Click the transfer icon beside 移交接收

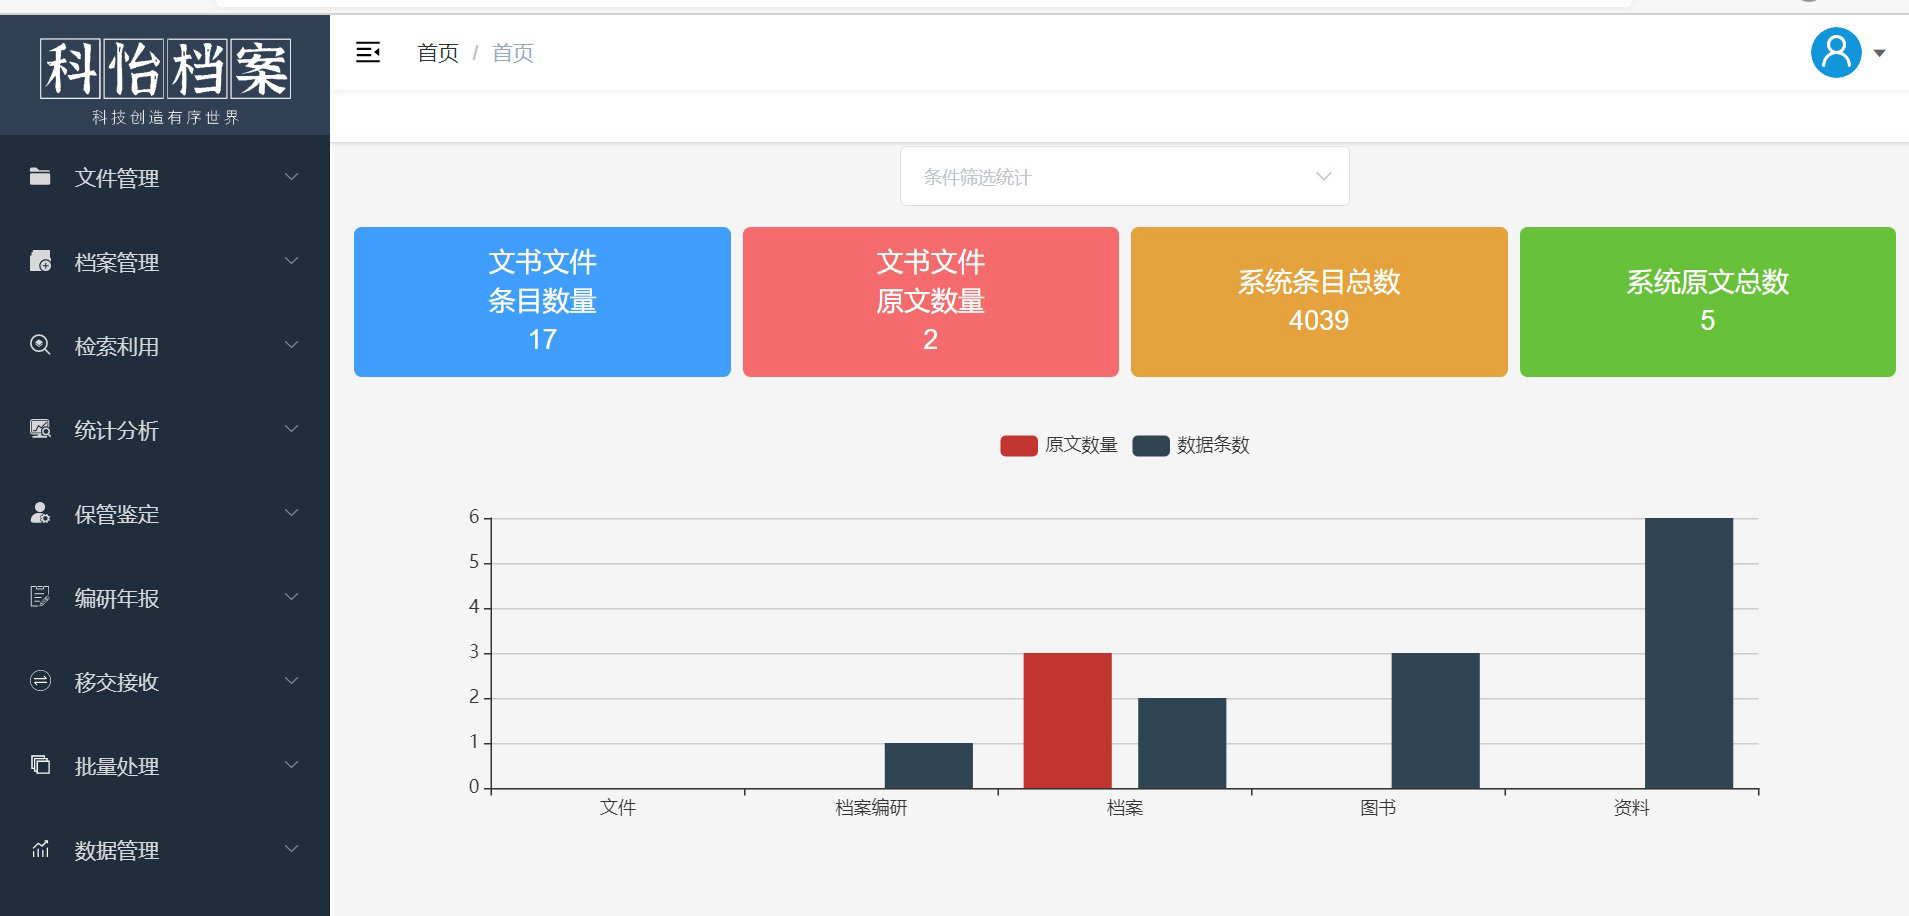(40, 681)
